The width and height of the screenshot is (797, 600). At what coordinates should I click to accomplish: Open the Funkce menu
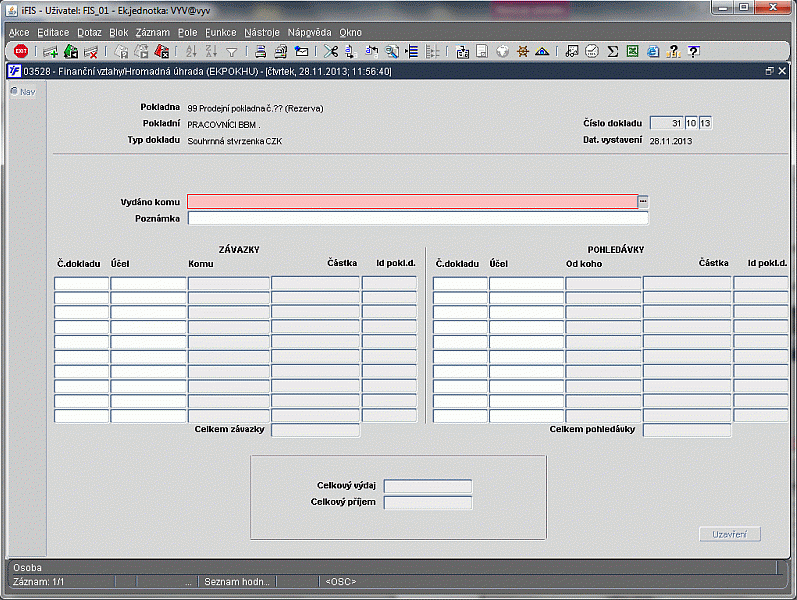(221, 33)
